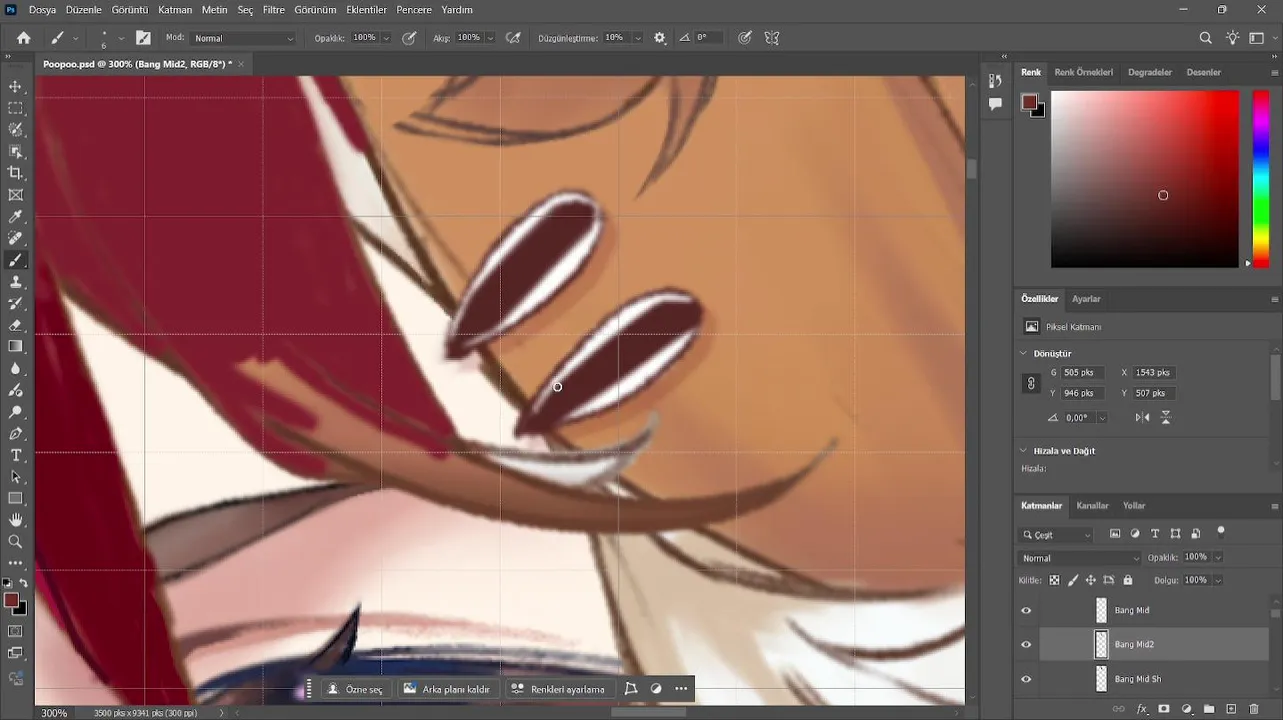Click Özne seç button

354,689
